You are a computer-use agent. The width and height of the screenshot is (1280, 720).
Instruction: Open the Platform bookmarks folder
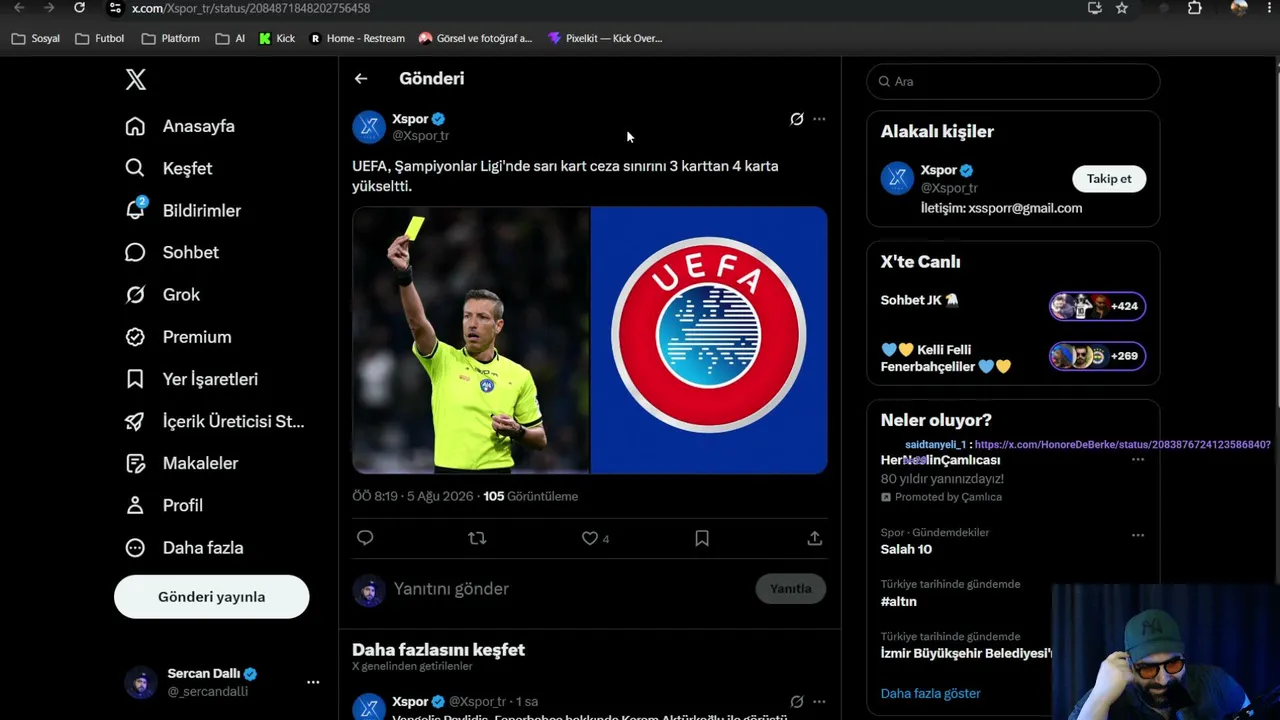pyautogui.click(x=171, y=39)
